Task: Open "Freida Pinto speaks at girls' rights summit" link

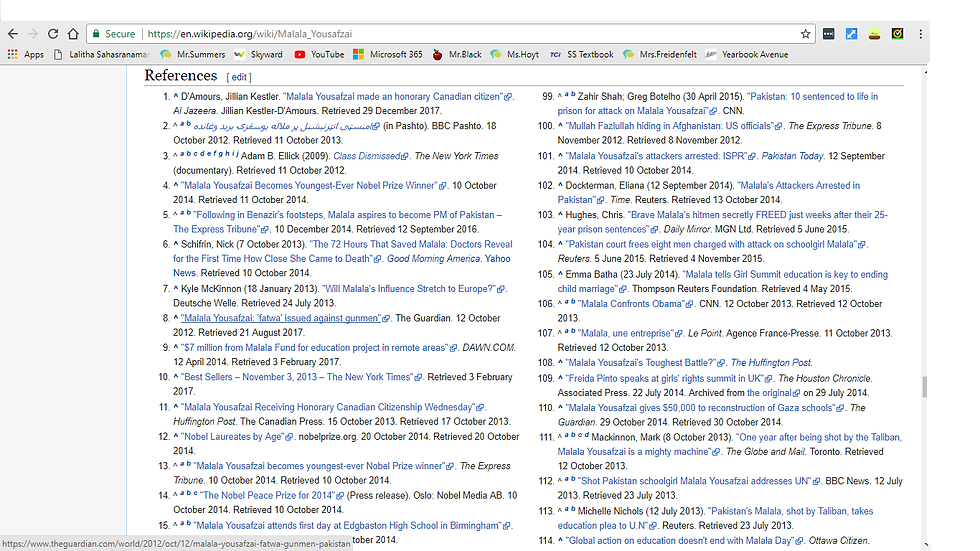Action: [x=669, y=378]
